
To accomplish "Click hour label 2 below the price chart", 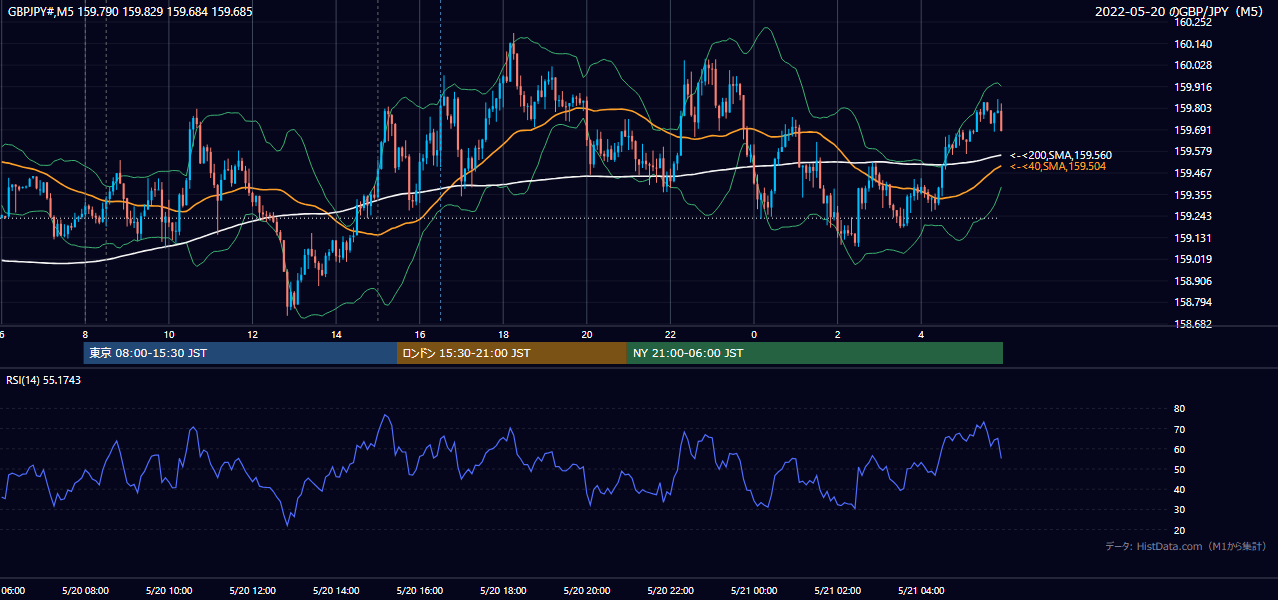I will [838, 334].
